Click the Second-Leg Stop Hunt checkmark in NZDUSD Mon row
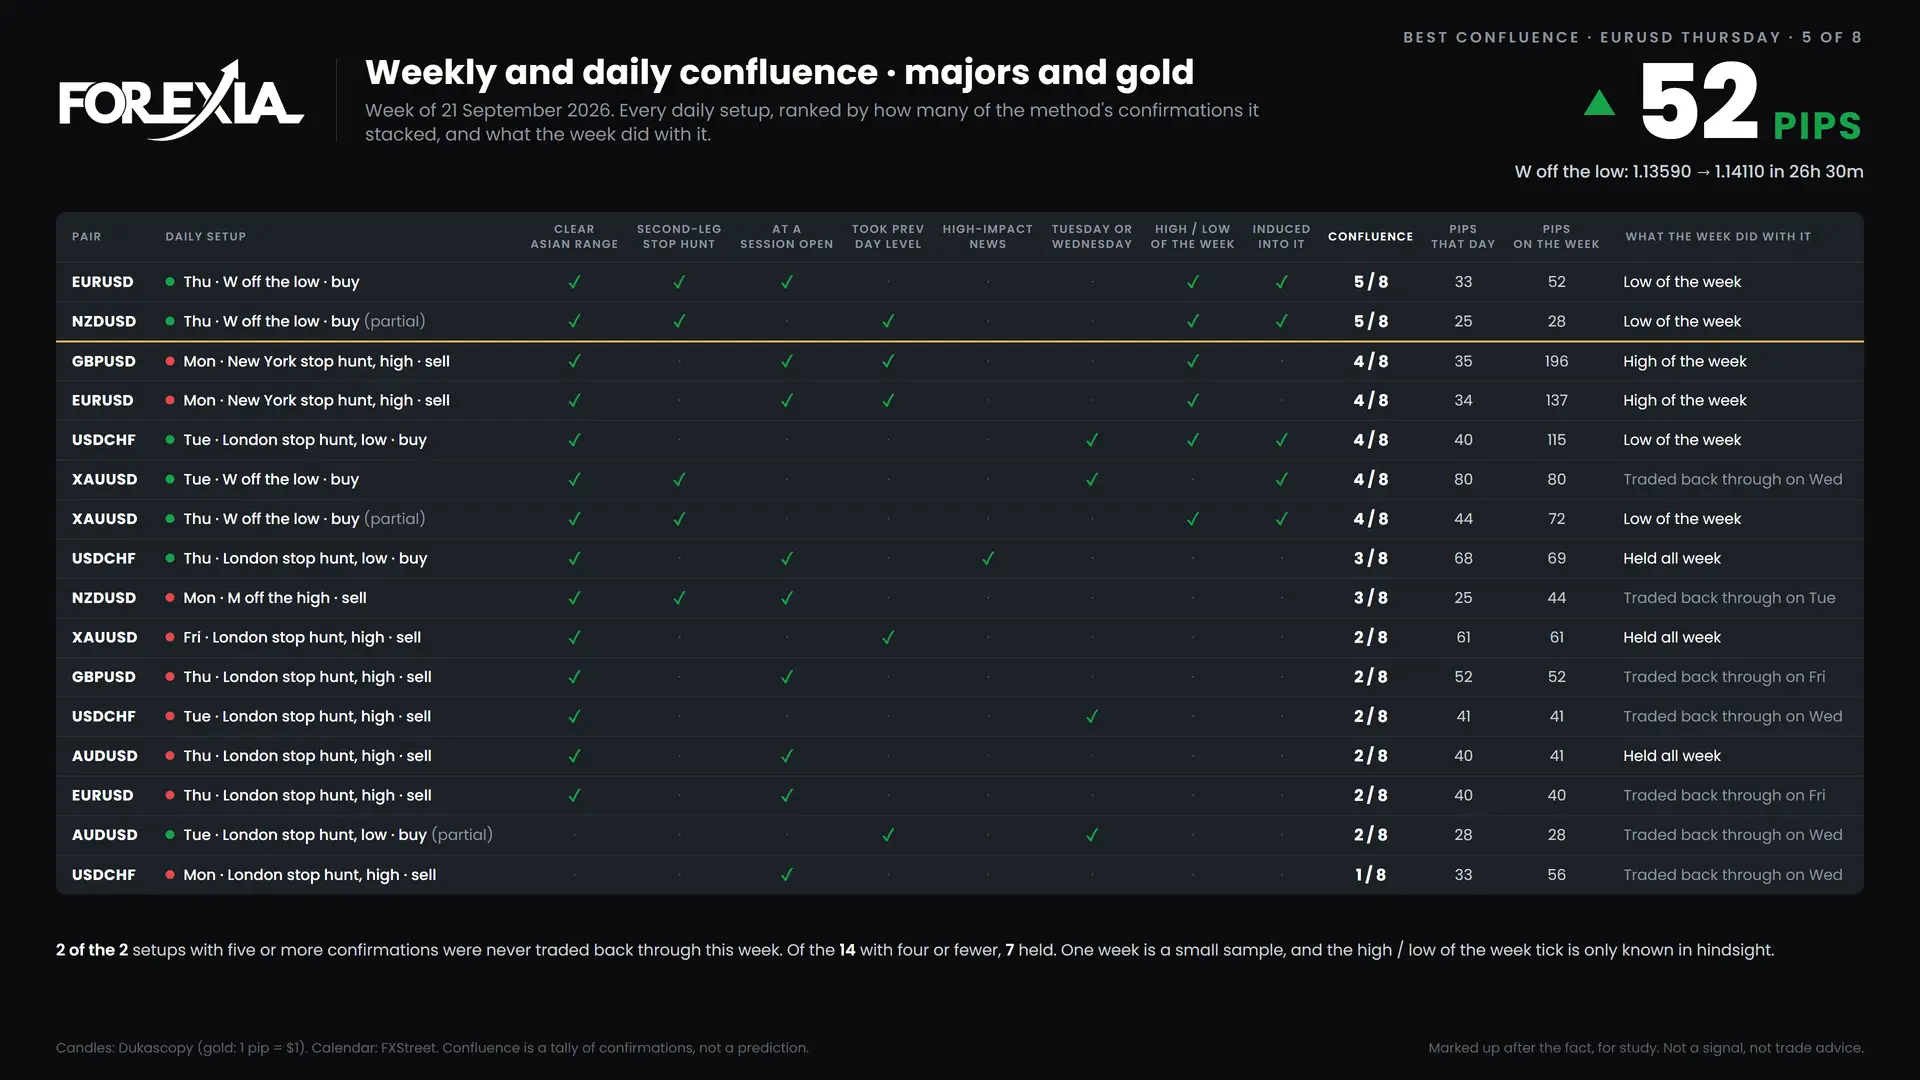Screen dimensions: 1920x1080 679,598
